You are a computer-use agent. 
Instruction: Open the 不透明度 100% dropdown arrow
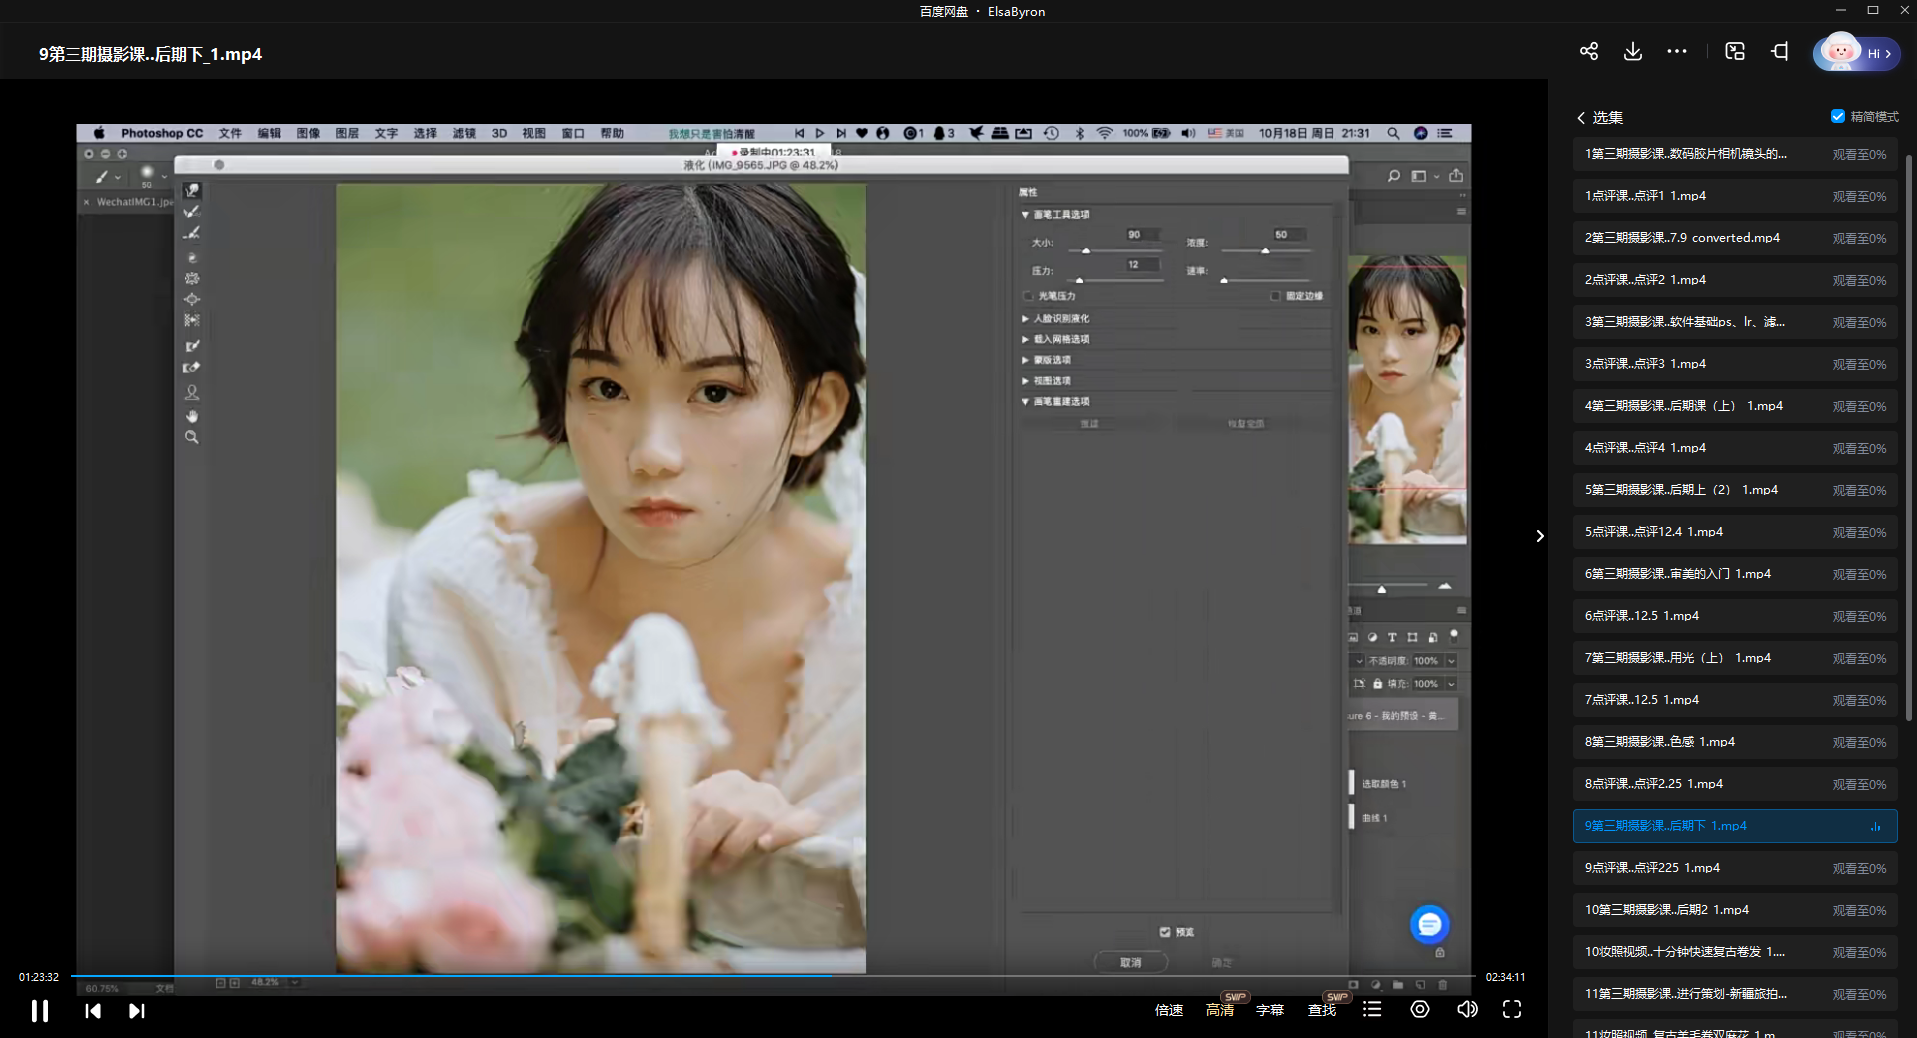click(1451, 661)
